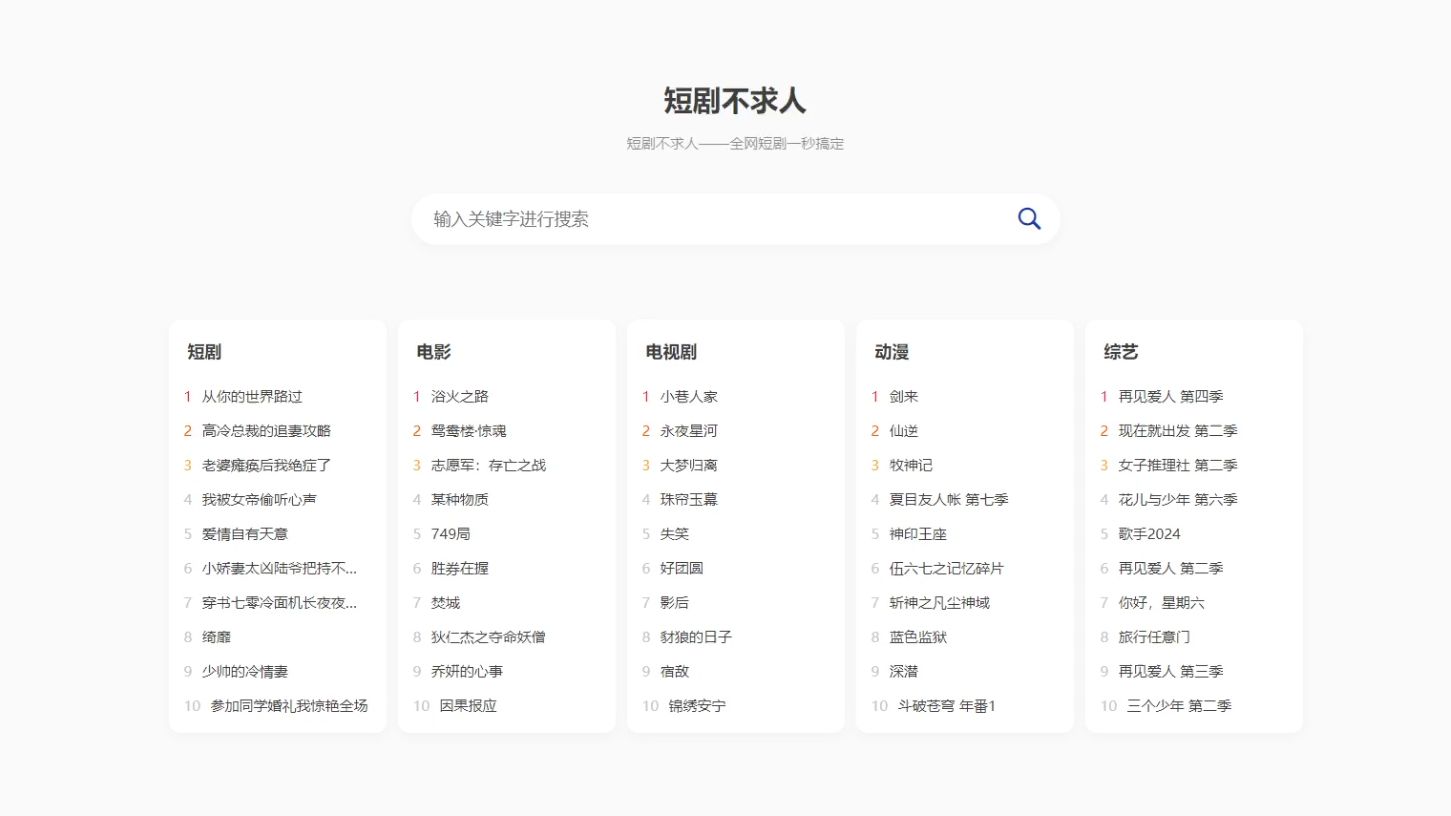This screenshot has height=816, width=1451.
Task: Select movie 鸳鸯楼·惊魂
Action: [x=468, y=431]
